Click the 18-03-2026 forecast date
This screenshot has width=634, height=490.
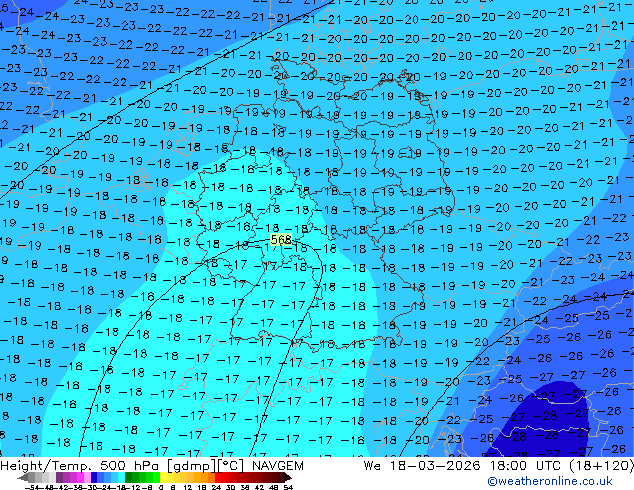pos(435,466)
